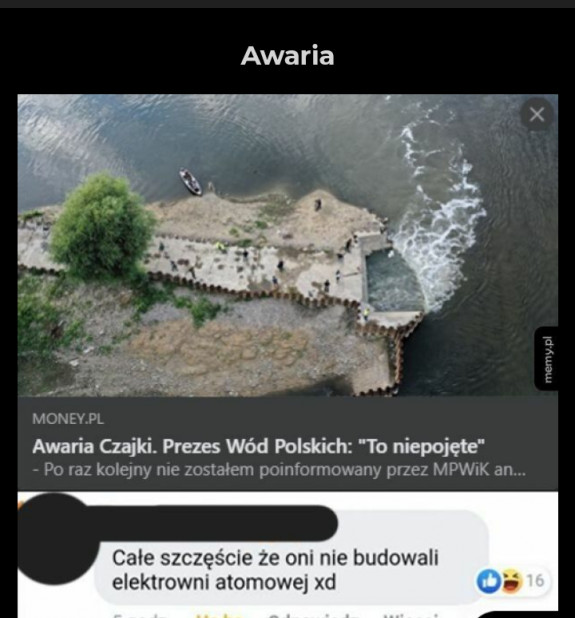The width and height of the screenshot is (575, 618).
Task: Open the redacted commenter profile avatar
Action: pos(57,538)
